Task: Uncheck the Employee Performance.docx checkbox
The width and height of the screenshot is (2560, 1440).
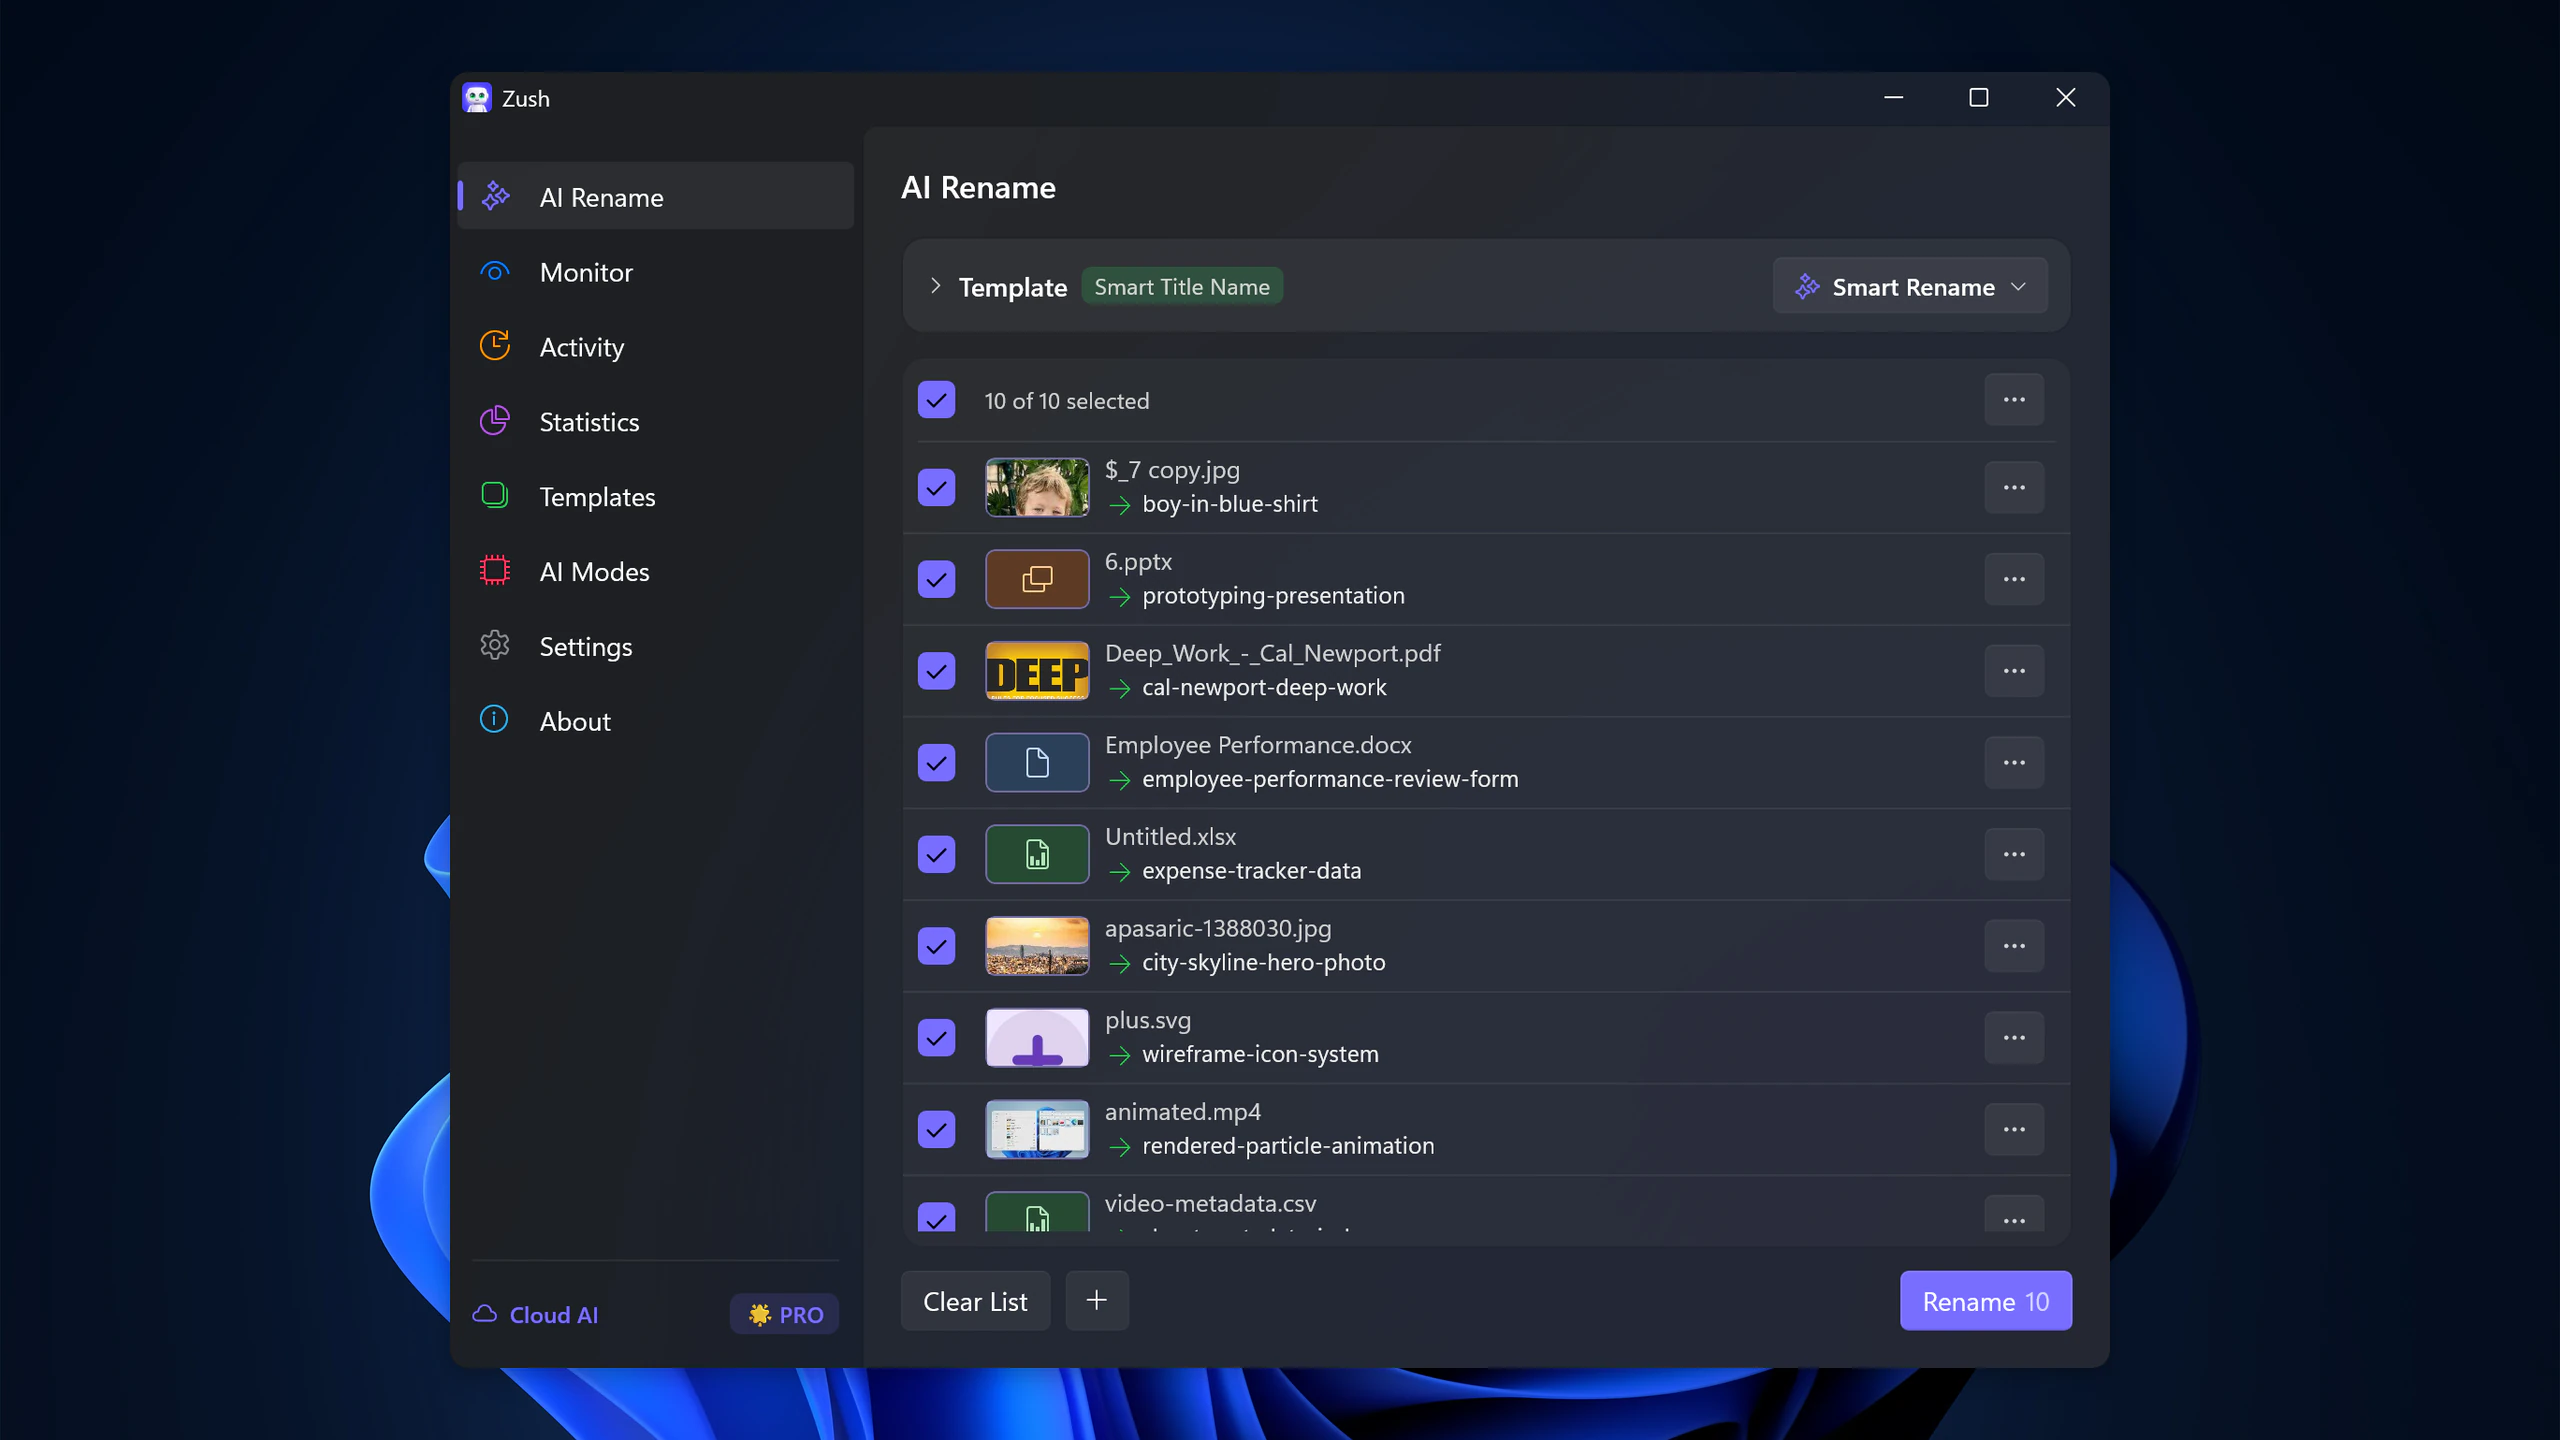Action: coord(937,763)
